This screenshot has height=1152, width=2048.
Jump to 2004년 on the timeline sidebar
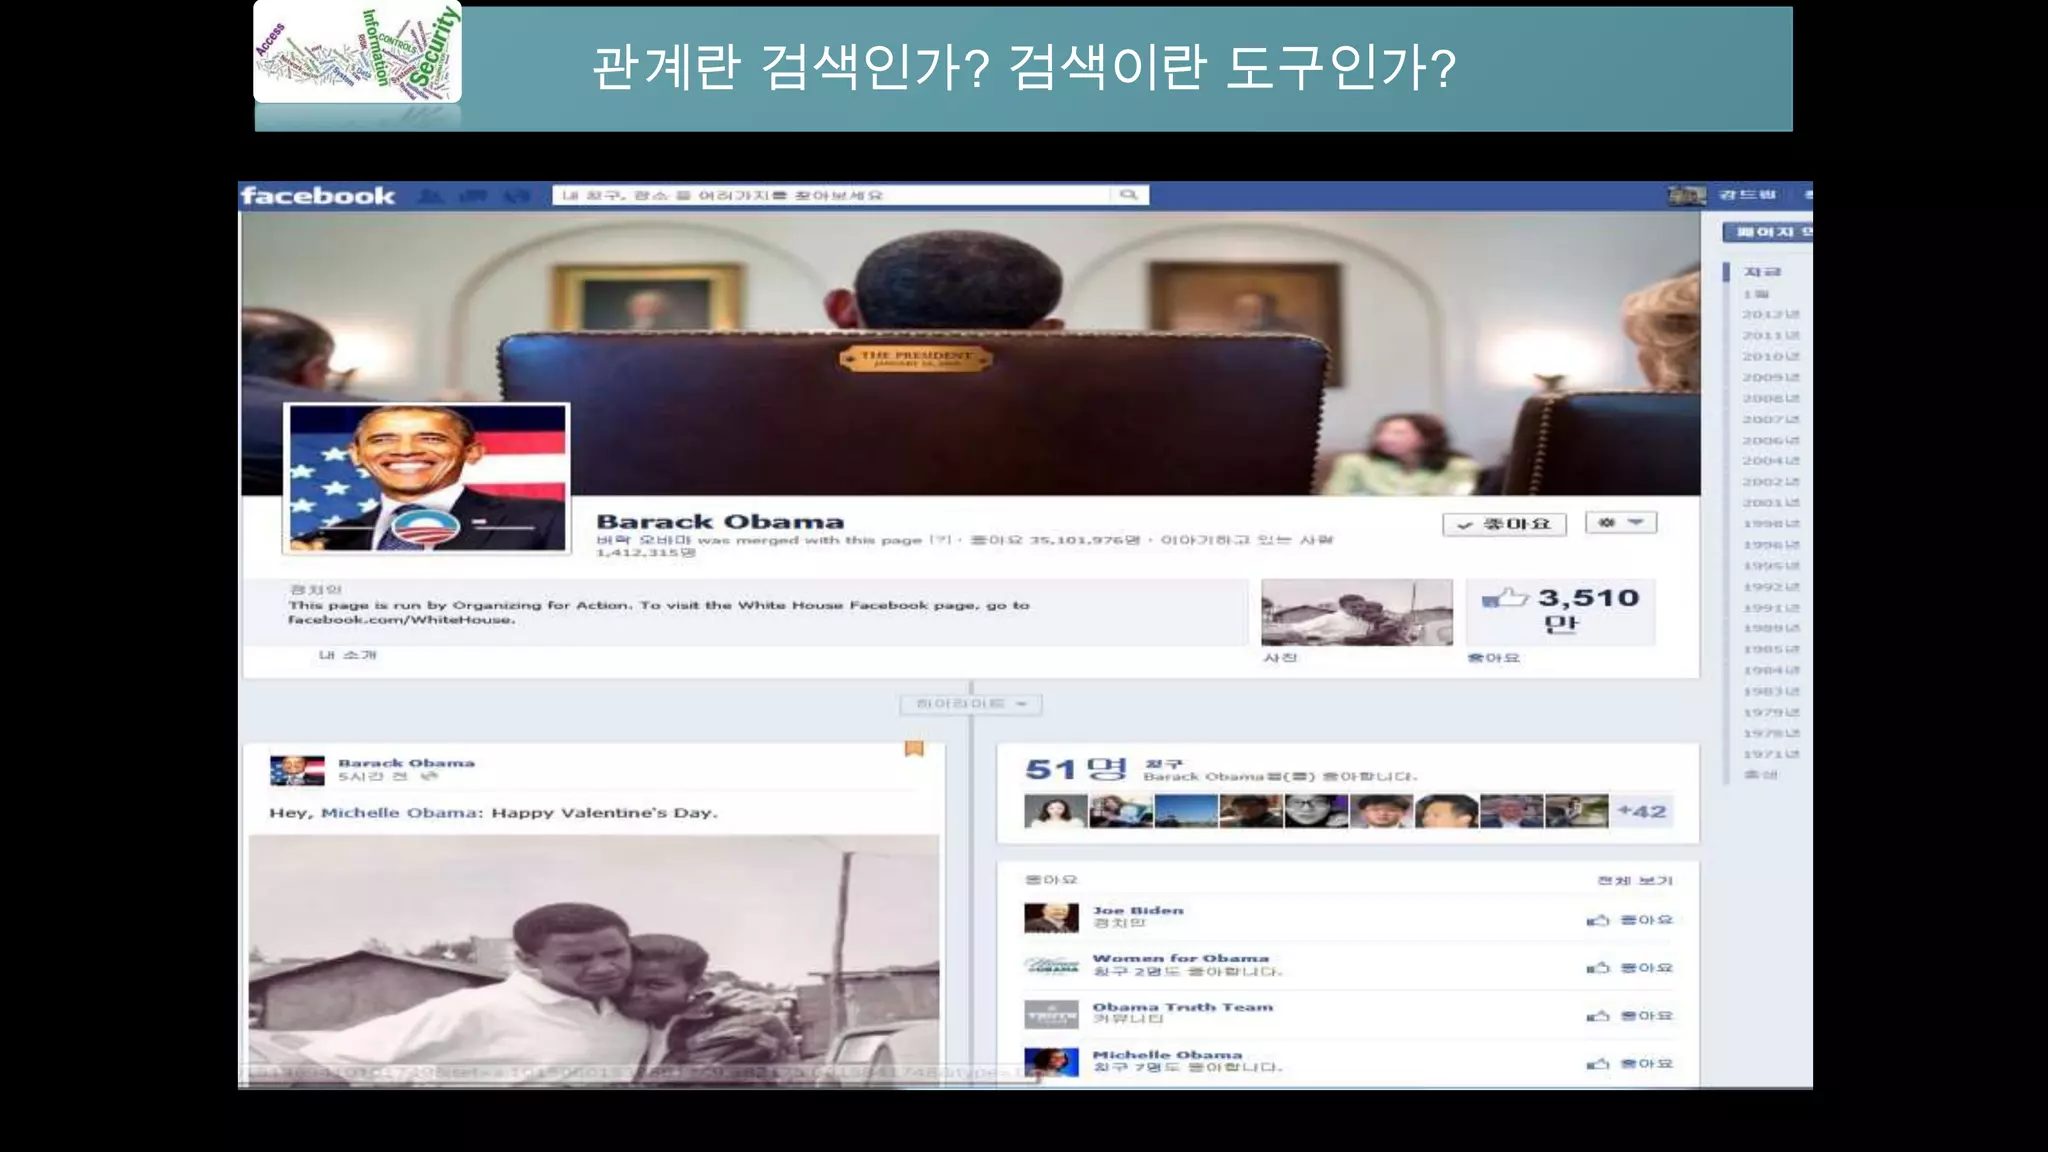click(x=1771, y=461)
